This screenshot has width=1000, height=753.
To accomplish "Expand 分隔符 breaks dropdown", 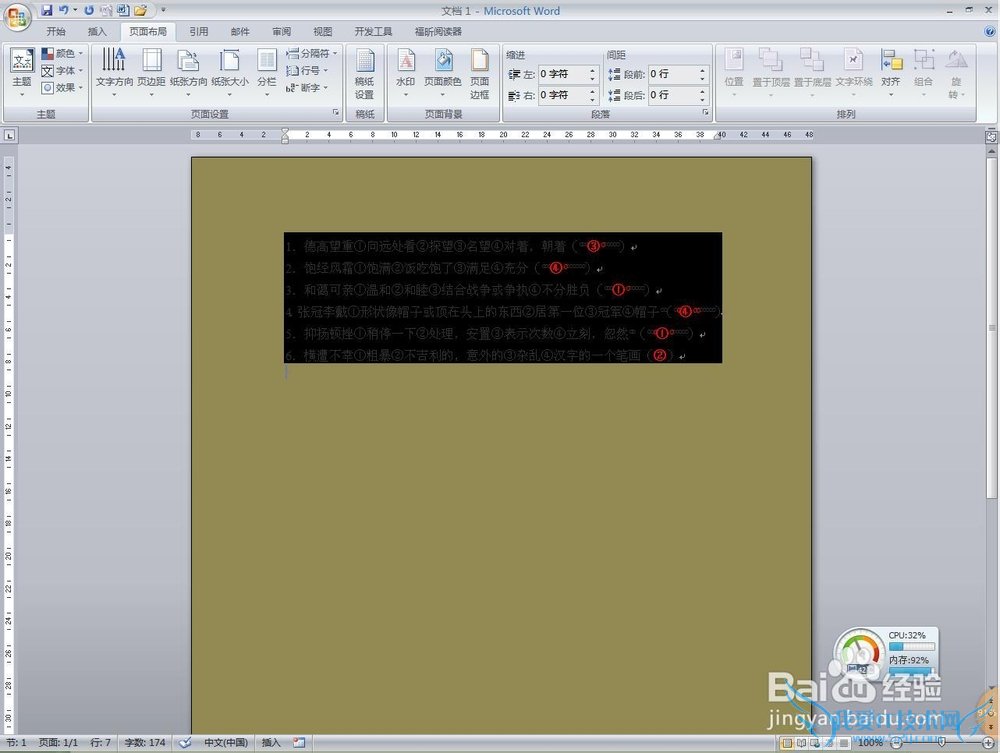I will pyautogui.click(x=311, y=54).
